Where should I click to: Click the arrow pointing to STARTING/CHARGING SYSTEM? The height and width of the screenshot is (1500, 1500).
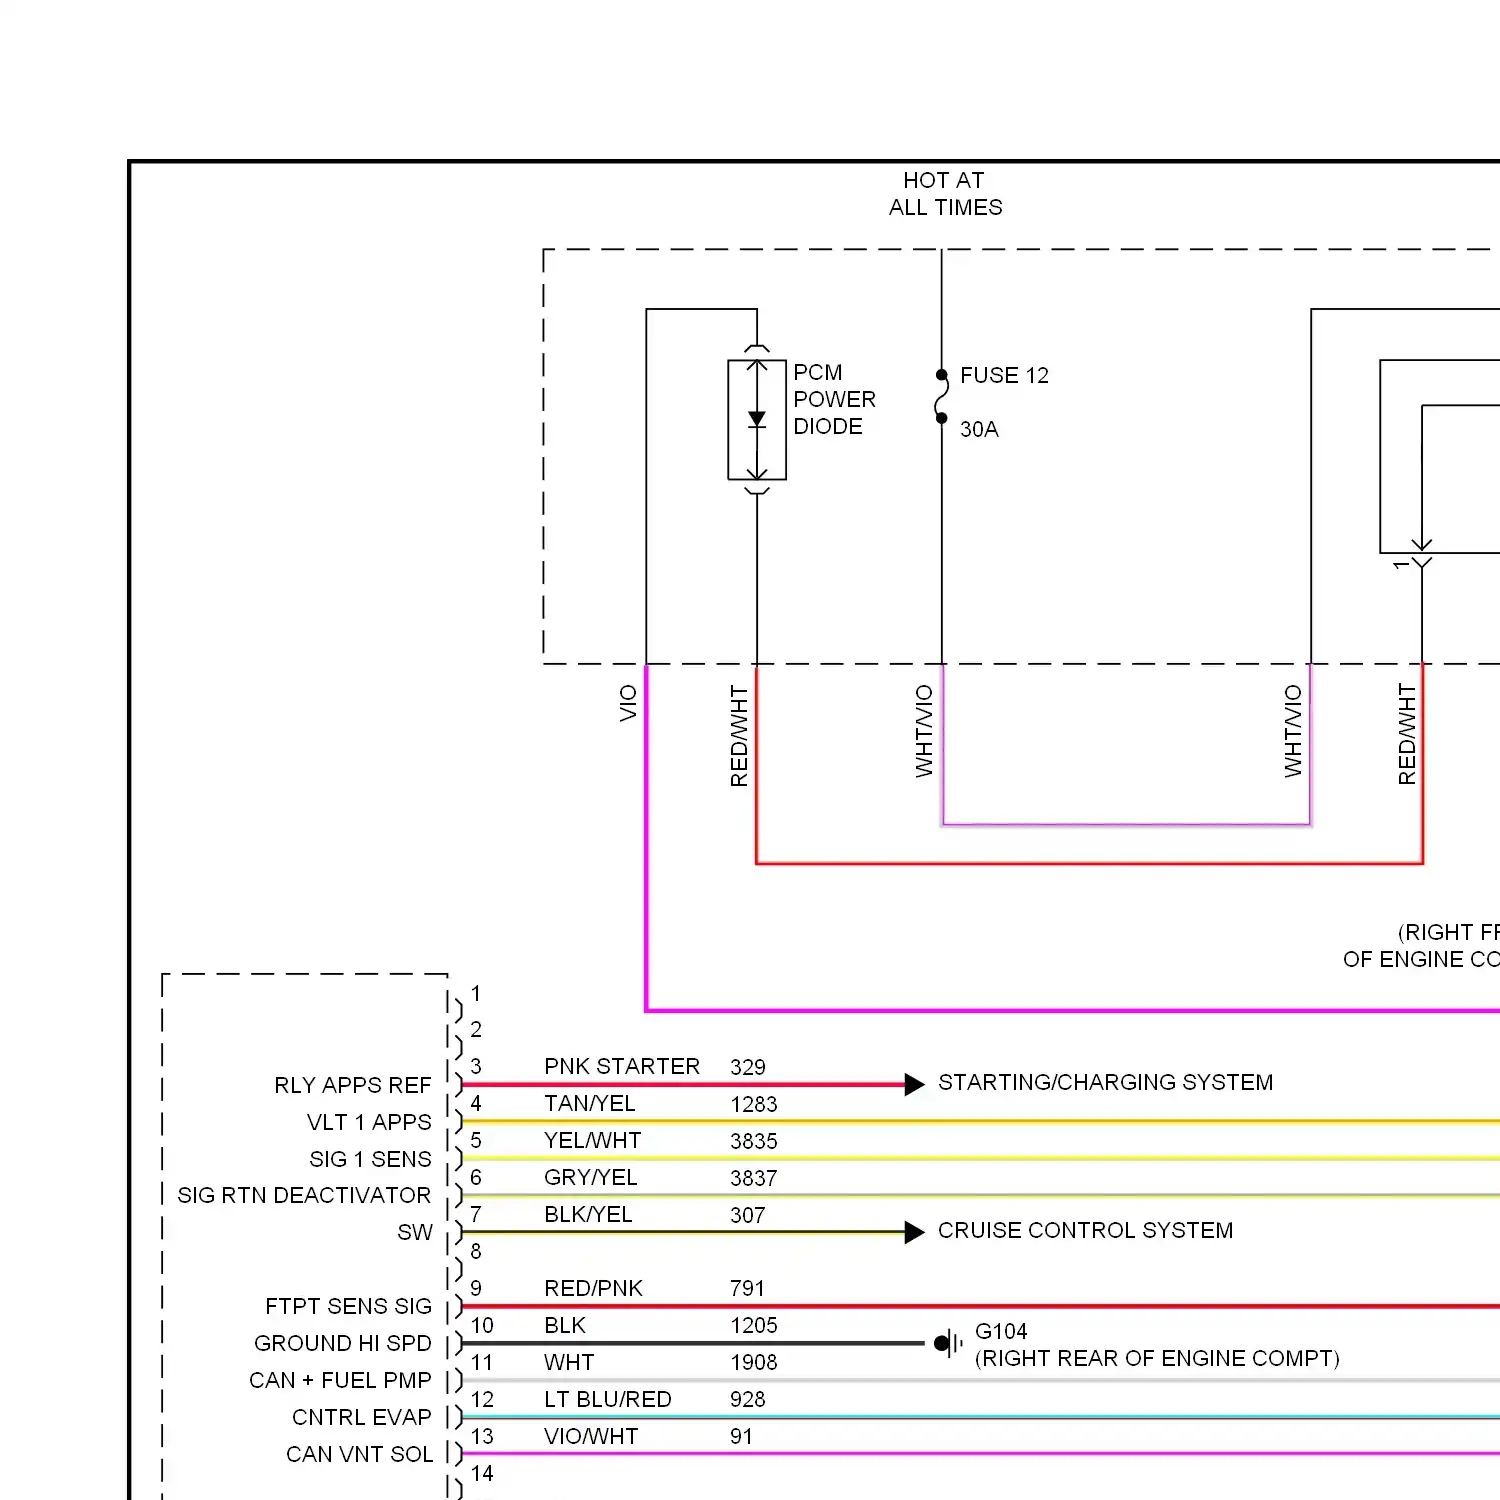pos(914,1084)
